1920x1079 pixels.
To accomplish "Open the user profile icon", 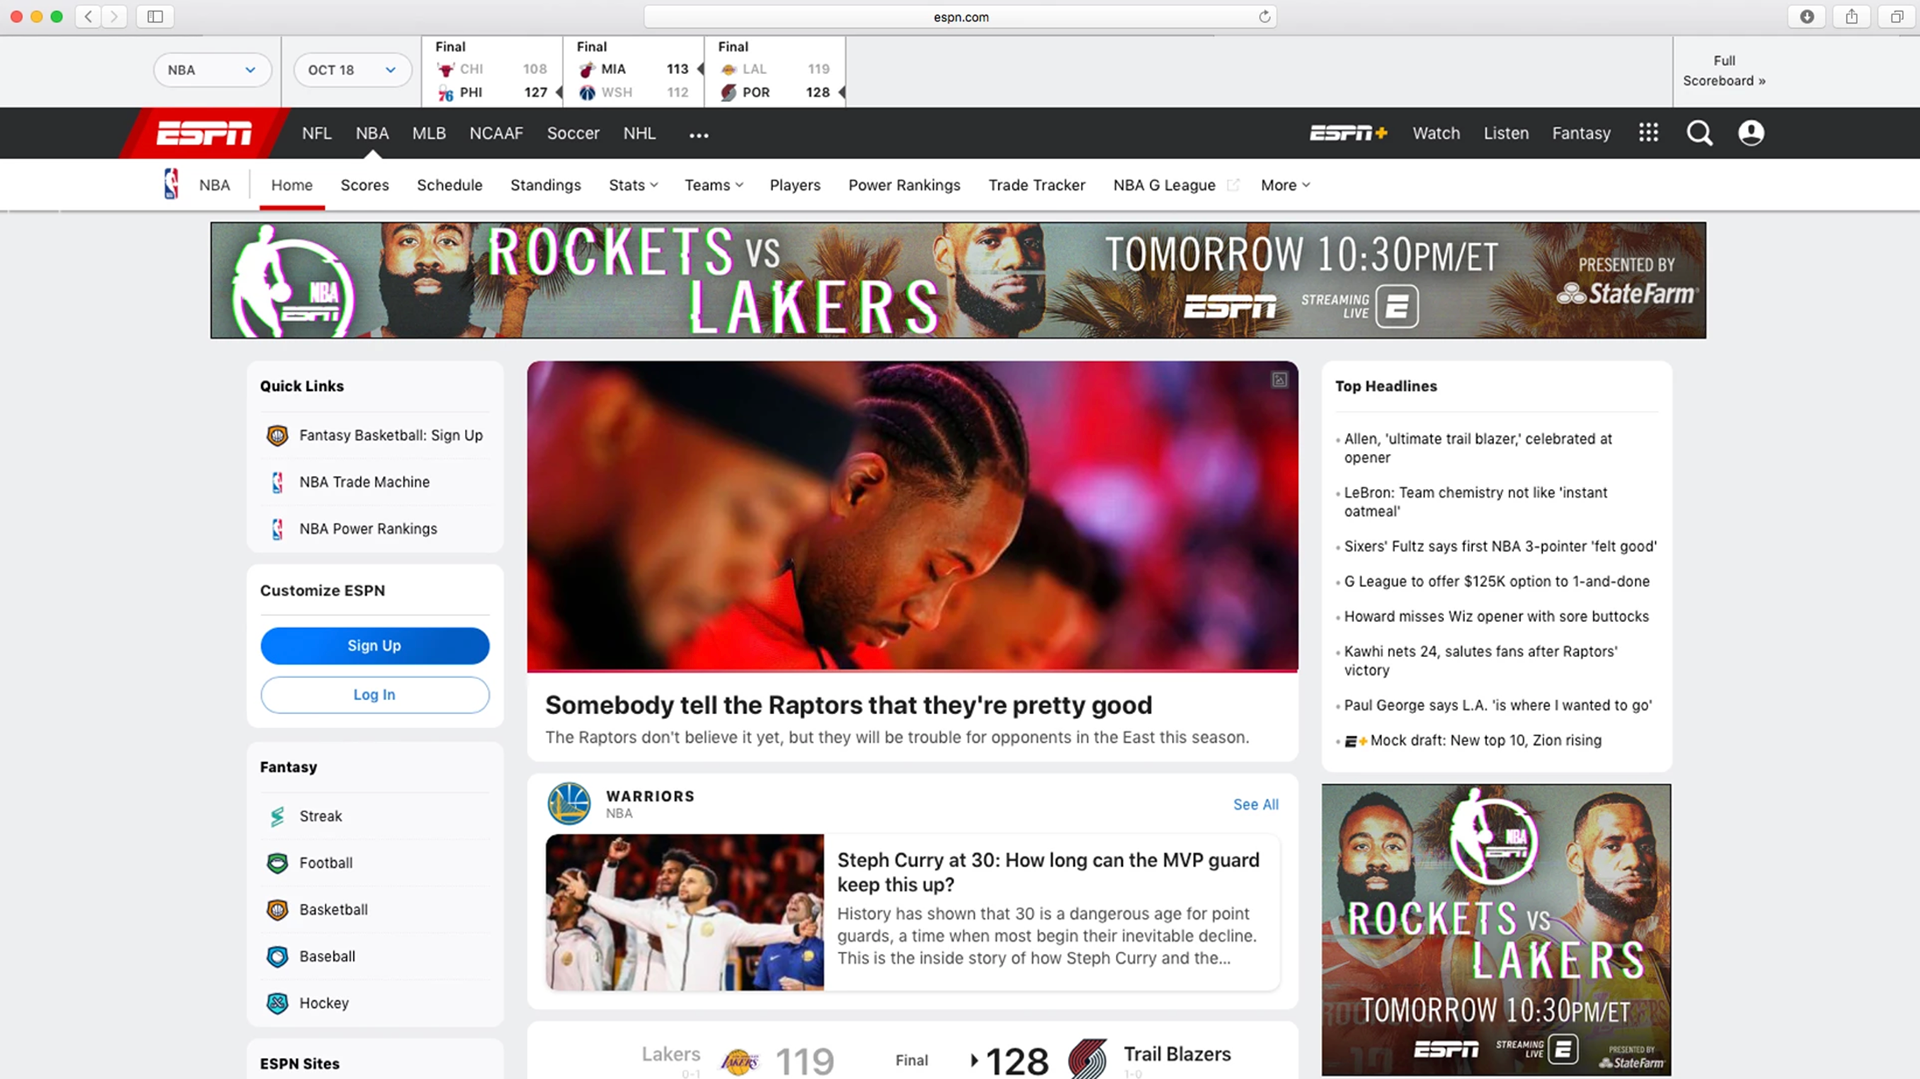I will 1751,133.
